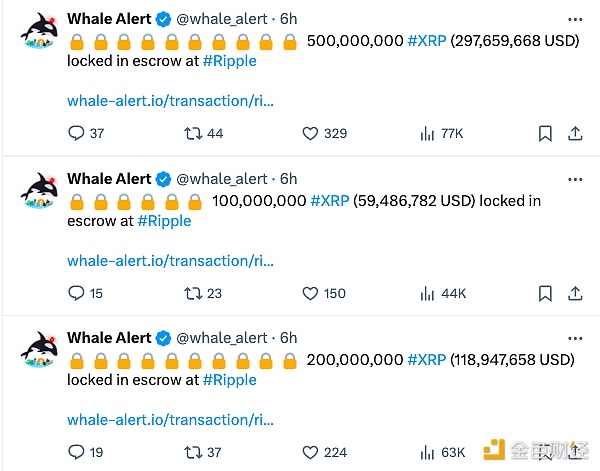Open Whale Alert profile name on the second tweet
Viewport: 600px width, 471px height.
pyautogui.click(x=109, y=179)
